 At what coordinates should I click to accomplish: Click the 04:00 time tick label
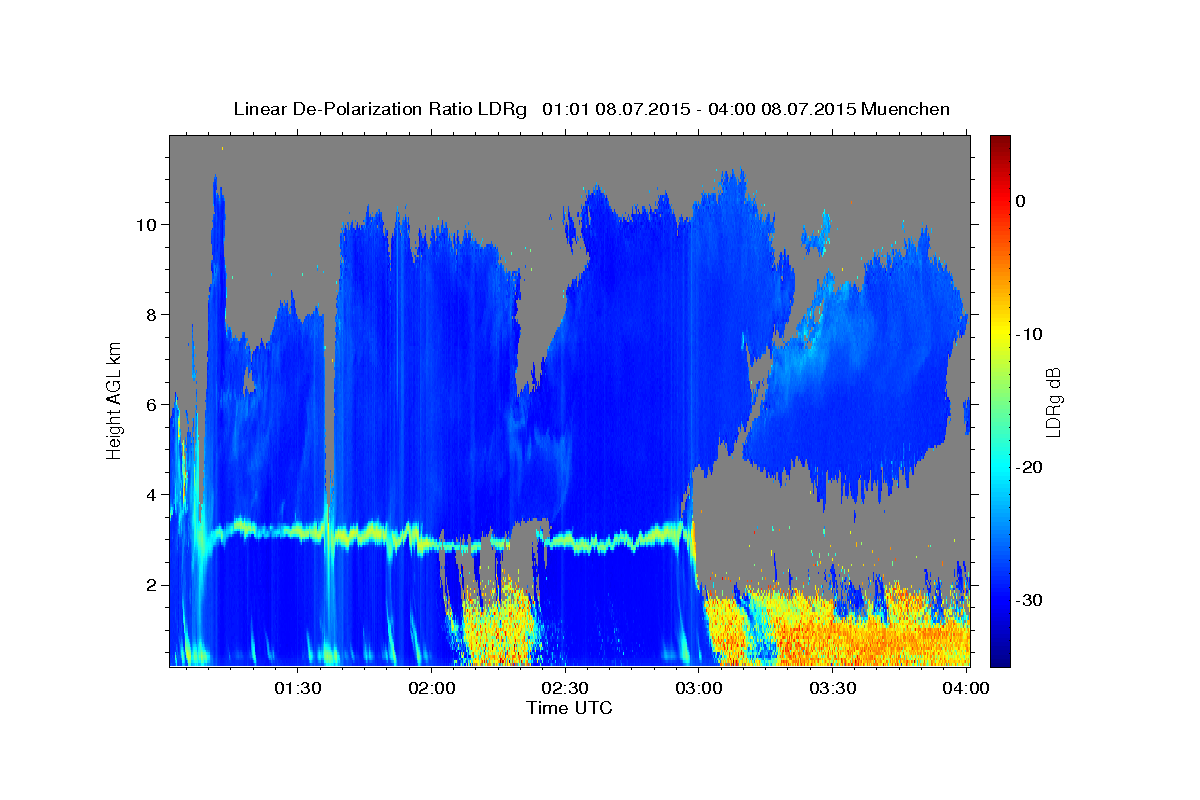pyautogui.click(x=966, y=688)
